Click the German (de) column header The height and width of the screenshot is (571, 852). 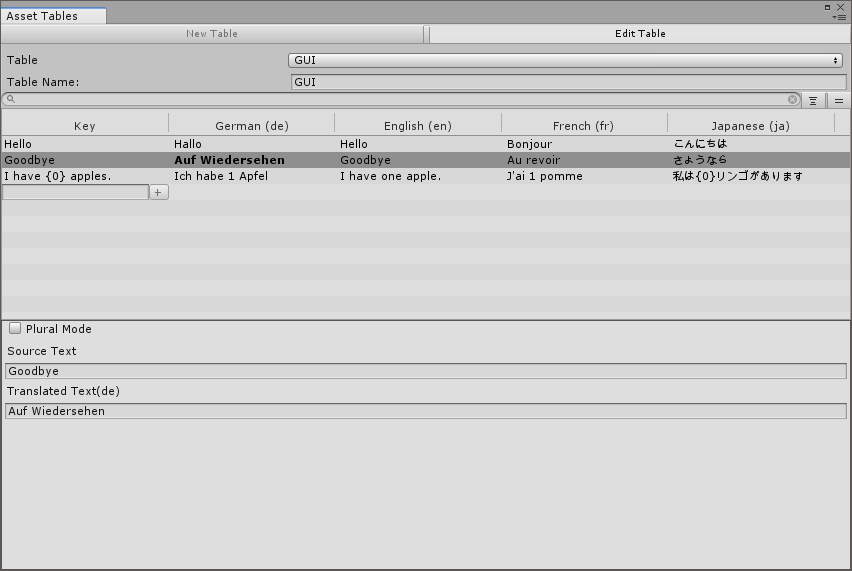point(252,126)
